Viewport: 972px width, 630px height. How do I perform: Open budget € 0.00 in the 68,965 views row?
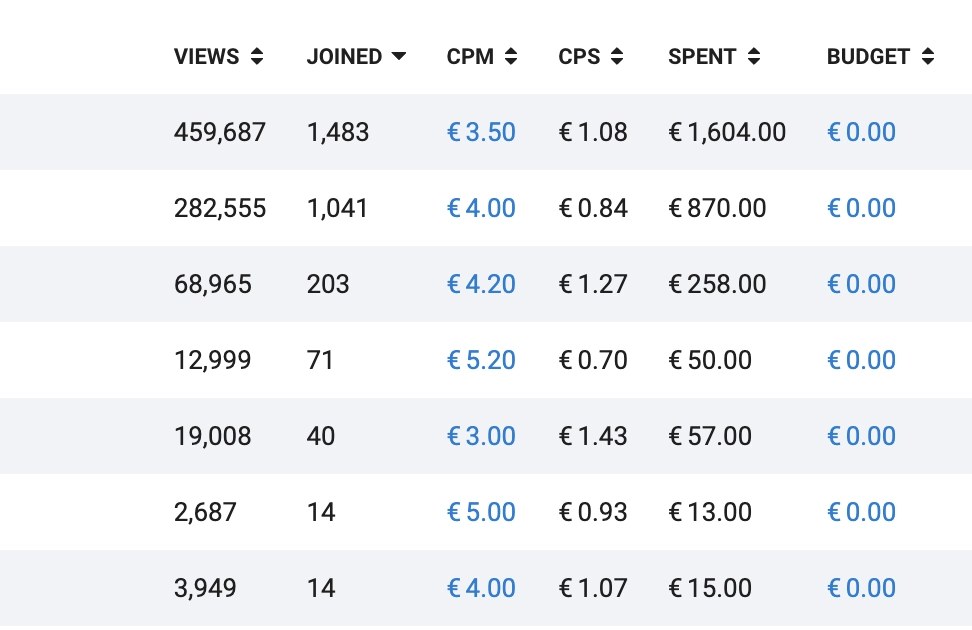tap(861, 284)
